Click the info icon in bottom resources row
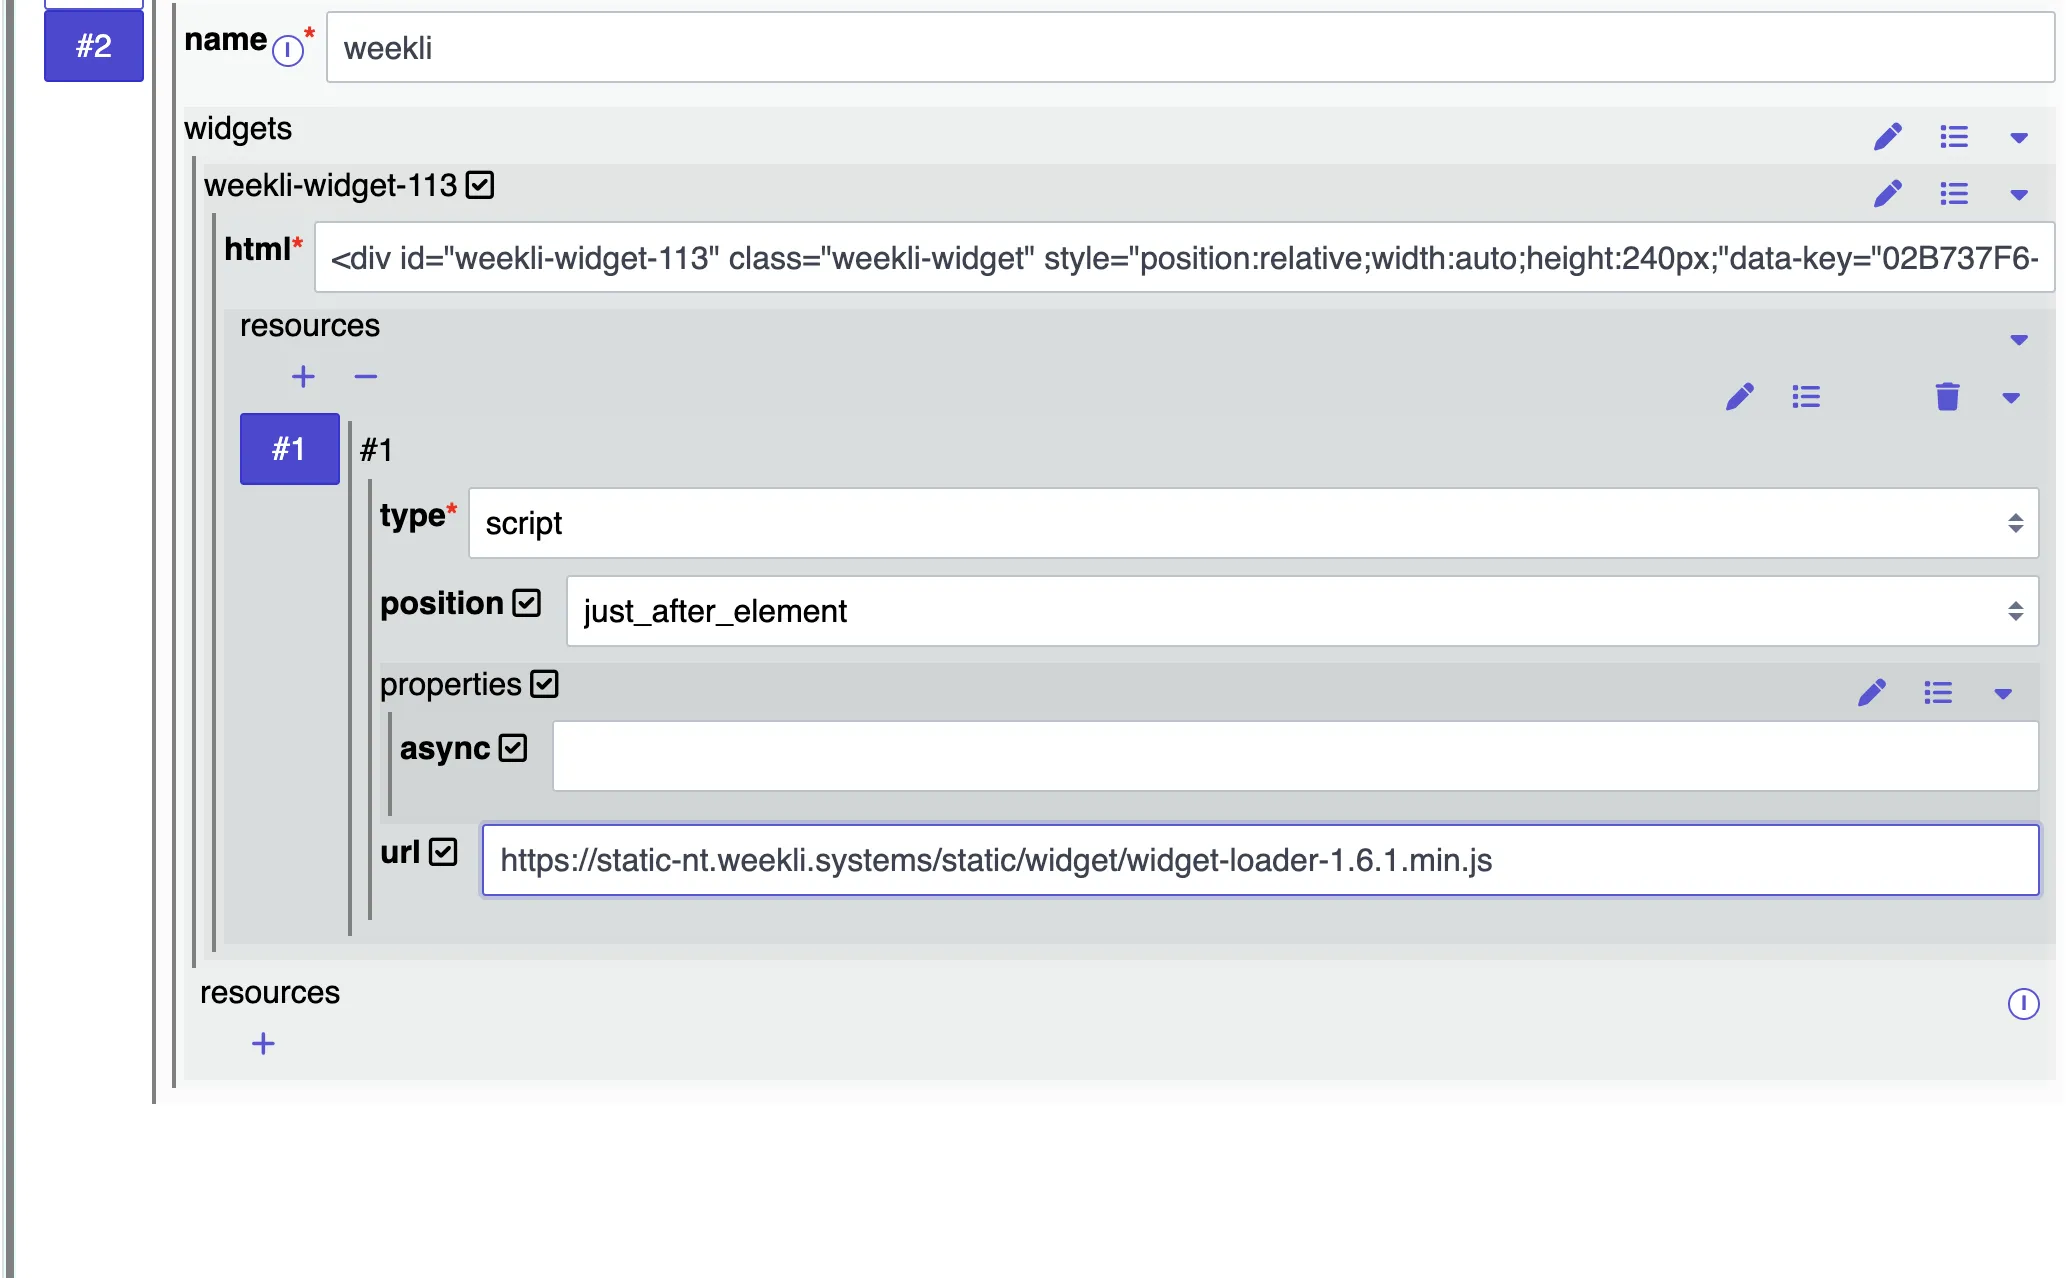 2024,1004
